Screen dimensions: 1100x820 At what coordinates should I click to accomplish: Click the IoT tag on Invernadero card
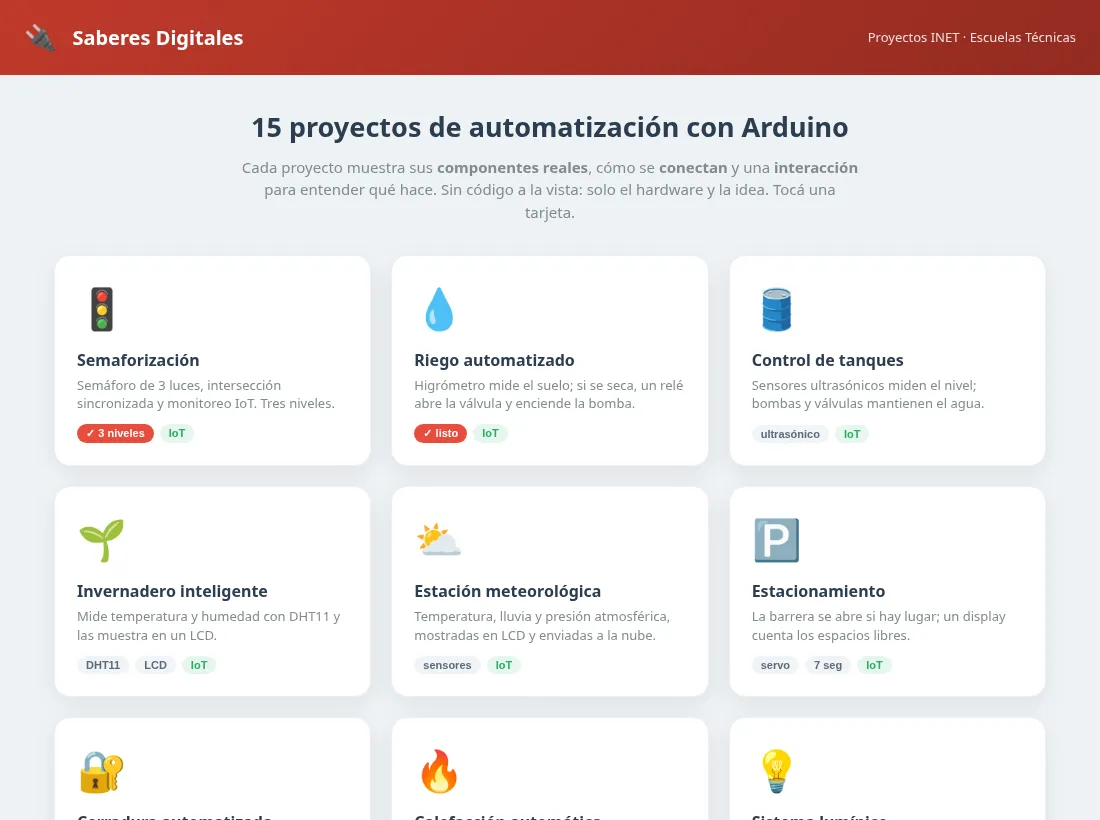pos(199,665)
